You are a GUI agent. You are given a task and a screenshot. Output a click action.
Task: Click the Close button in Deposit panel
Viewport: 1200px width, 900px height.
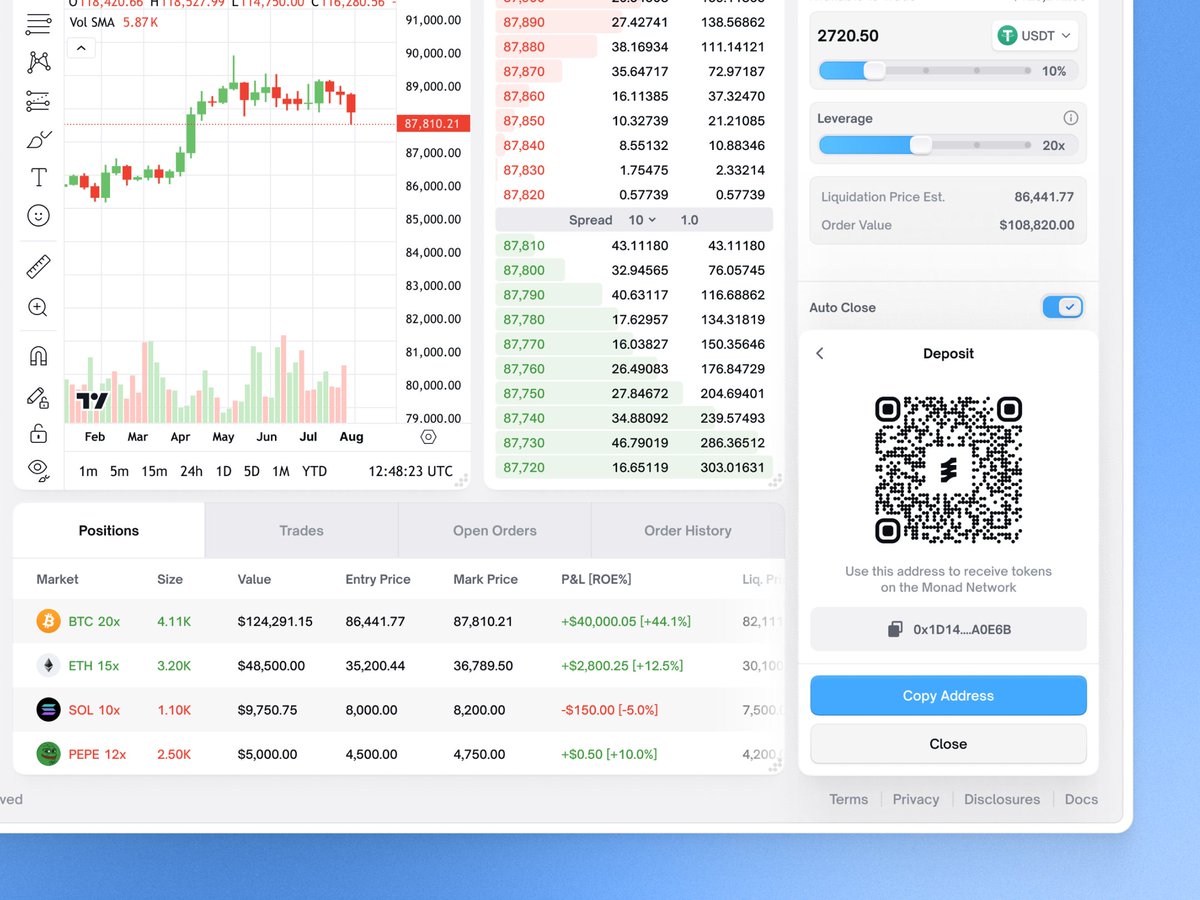948,744
